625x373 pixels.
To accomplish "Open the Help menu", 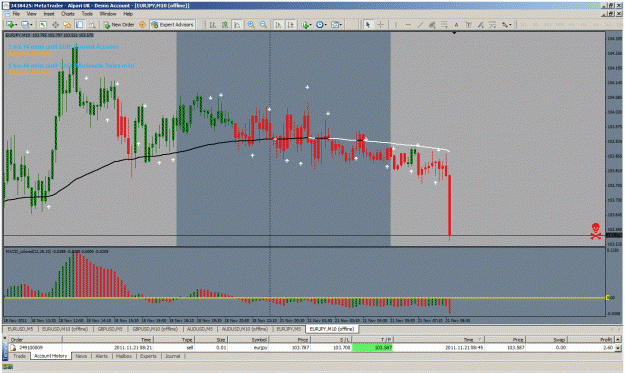I will pyautogui.click(x=128, y=14).
